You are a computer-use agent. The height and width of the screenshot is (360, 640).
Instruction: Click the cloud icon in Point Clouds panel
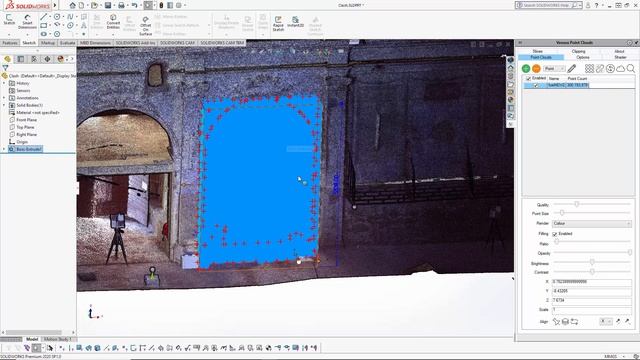(621, 69)
